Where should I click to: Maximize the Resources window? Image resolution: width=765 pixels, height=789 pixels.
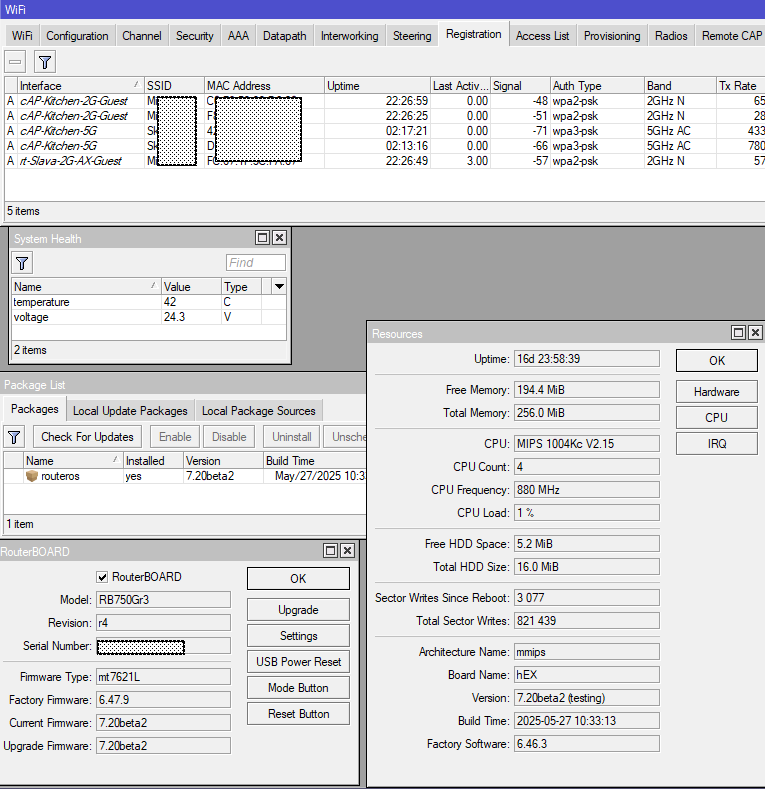738,333
